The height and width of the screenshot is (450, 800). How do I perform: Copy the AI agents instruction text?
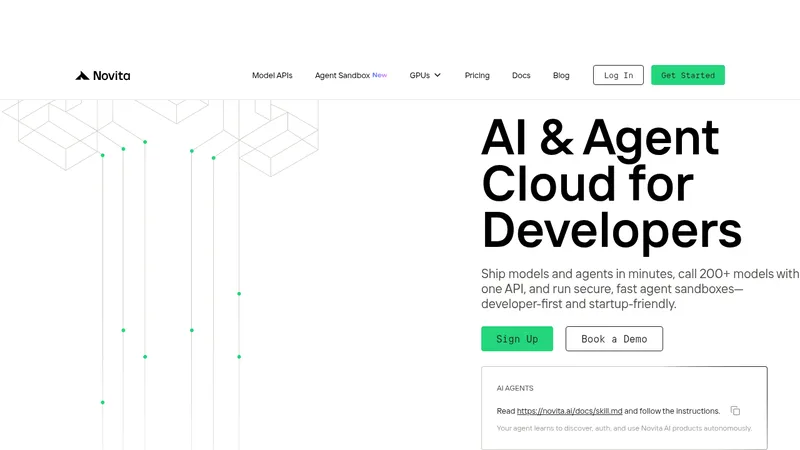[x=735, y=411]
